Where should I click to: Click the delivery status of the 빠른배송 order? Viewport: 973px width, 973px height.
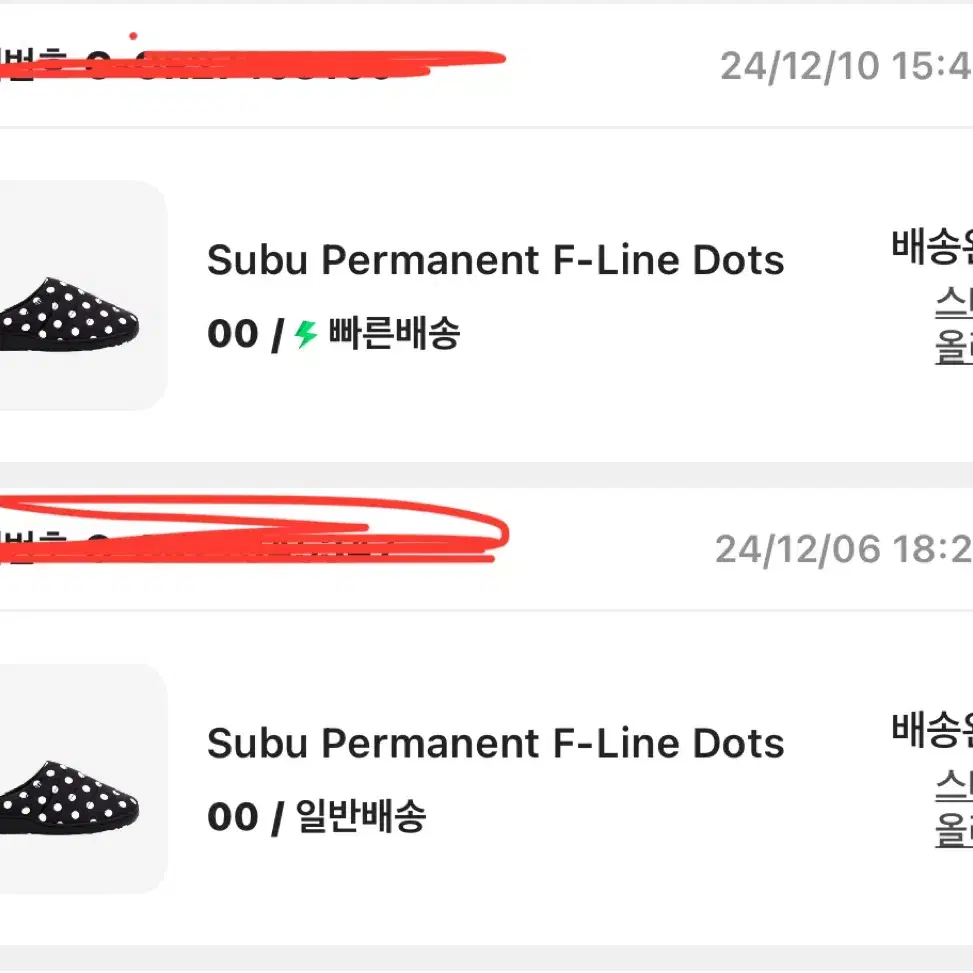point(932,246)
